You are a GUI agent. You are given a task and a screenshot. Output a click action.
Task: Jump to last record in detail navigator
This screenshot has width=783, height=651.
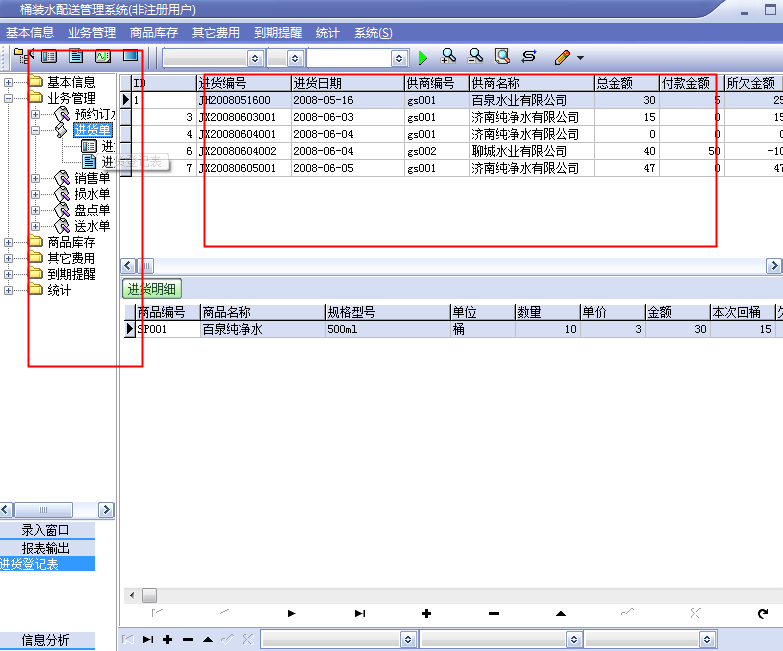click(360, 614)
